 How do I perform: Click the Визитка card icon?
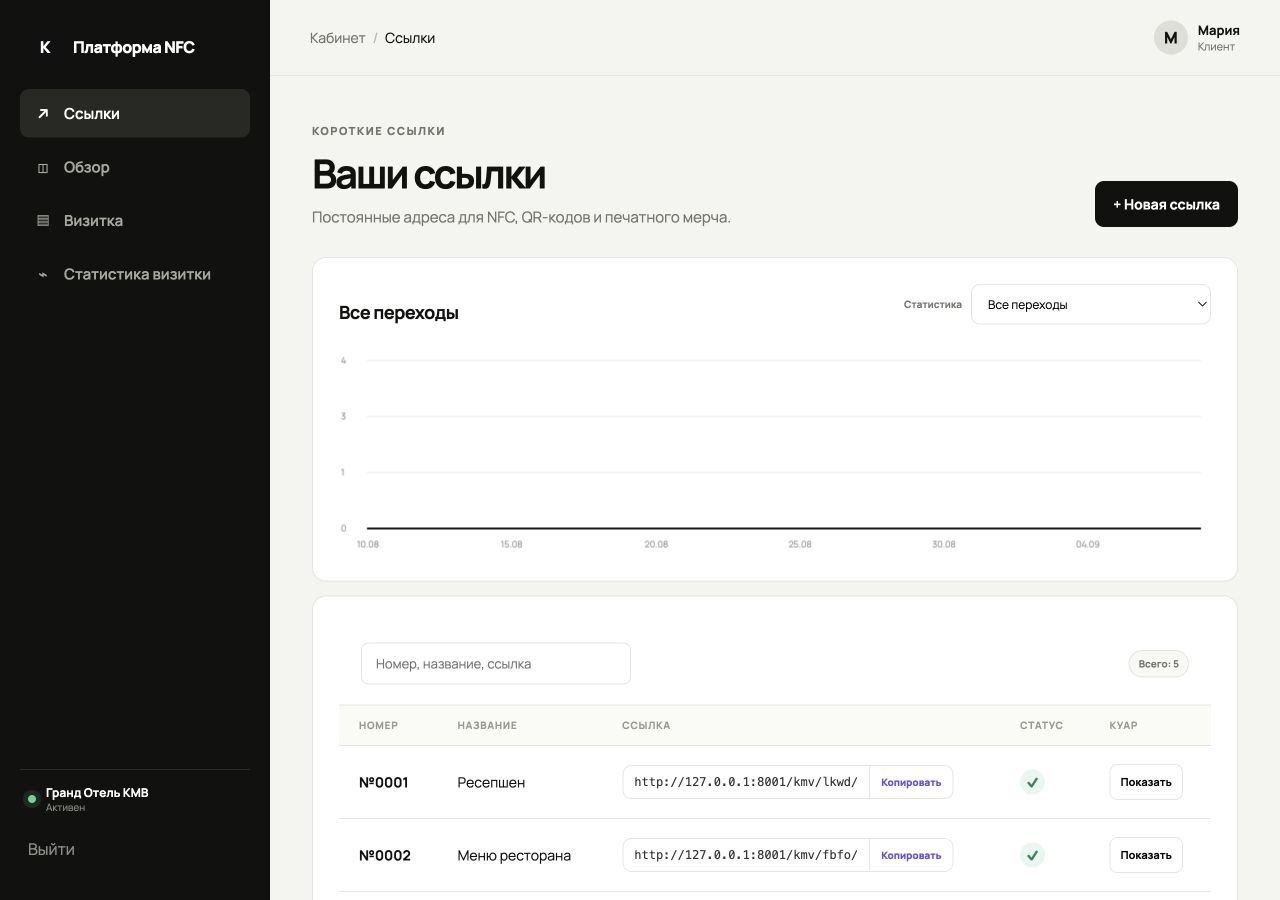(x=43, y=221)
